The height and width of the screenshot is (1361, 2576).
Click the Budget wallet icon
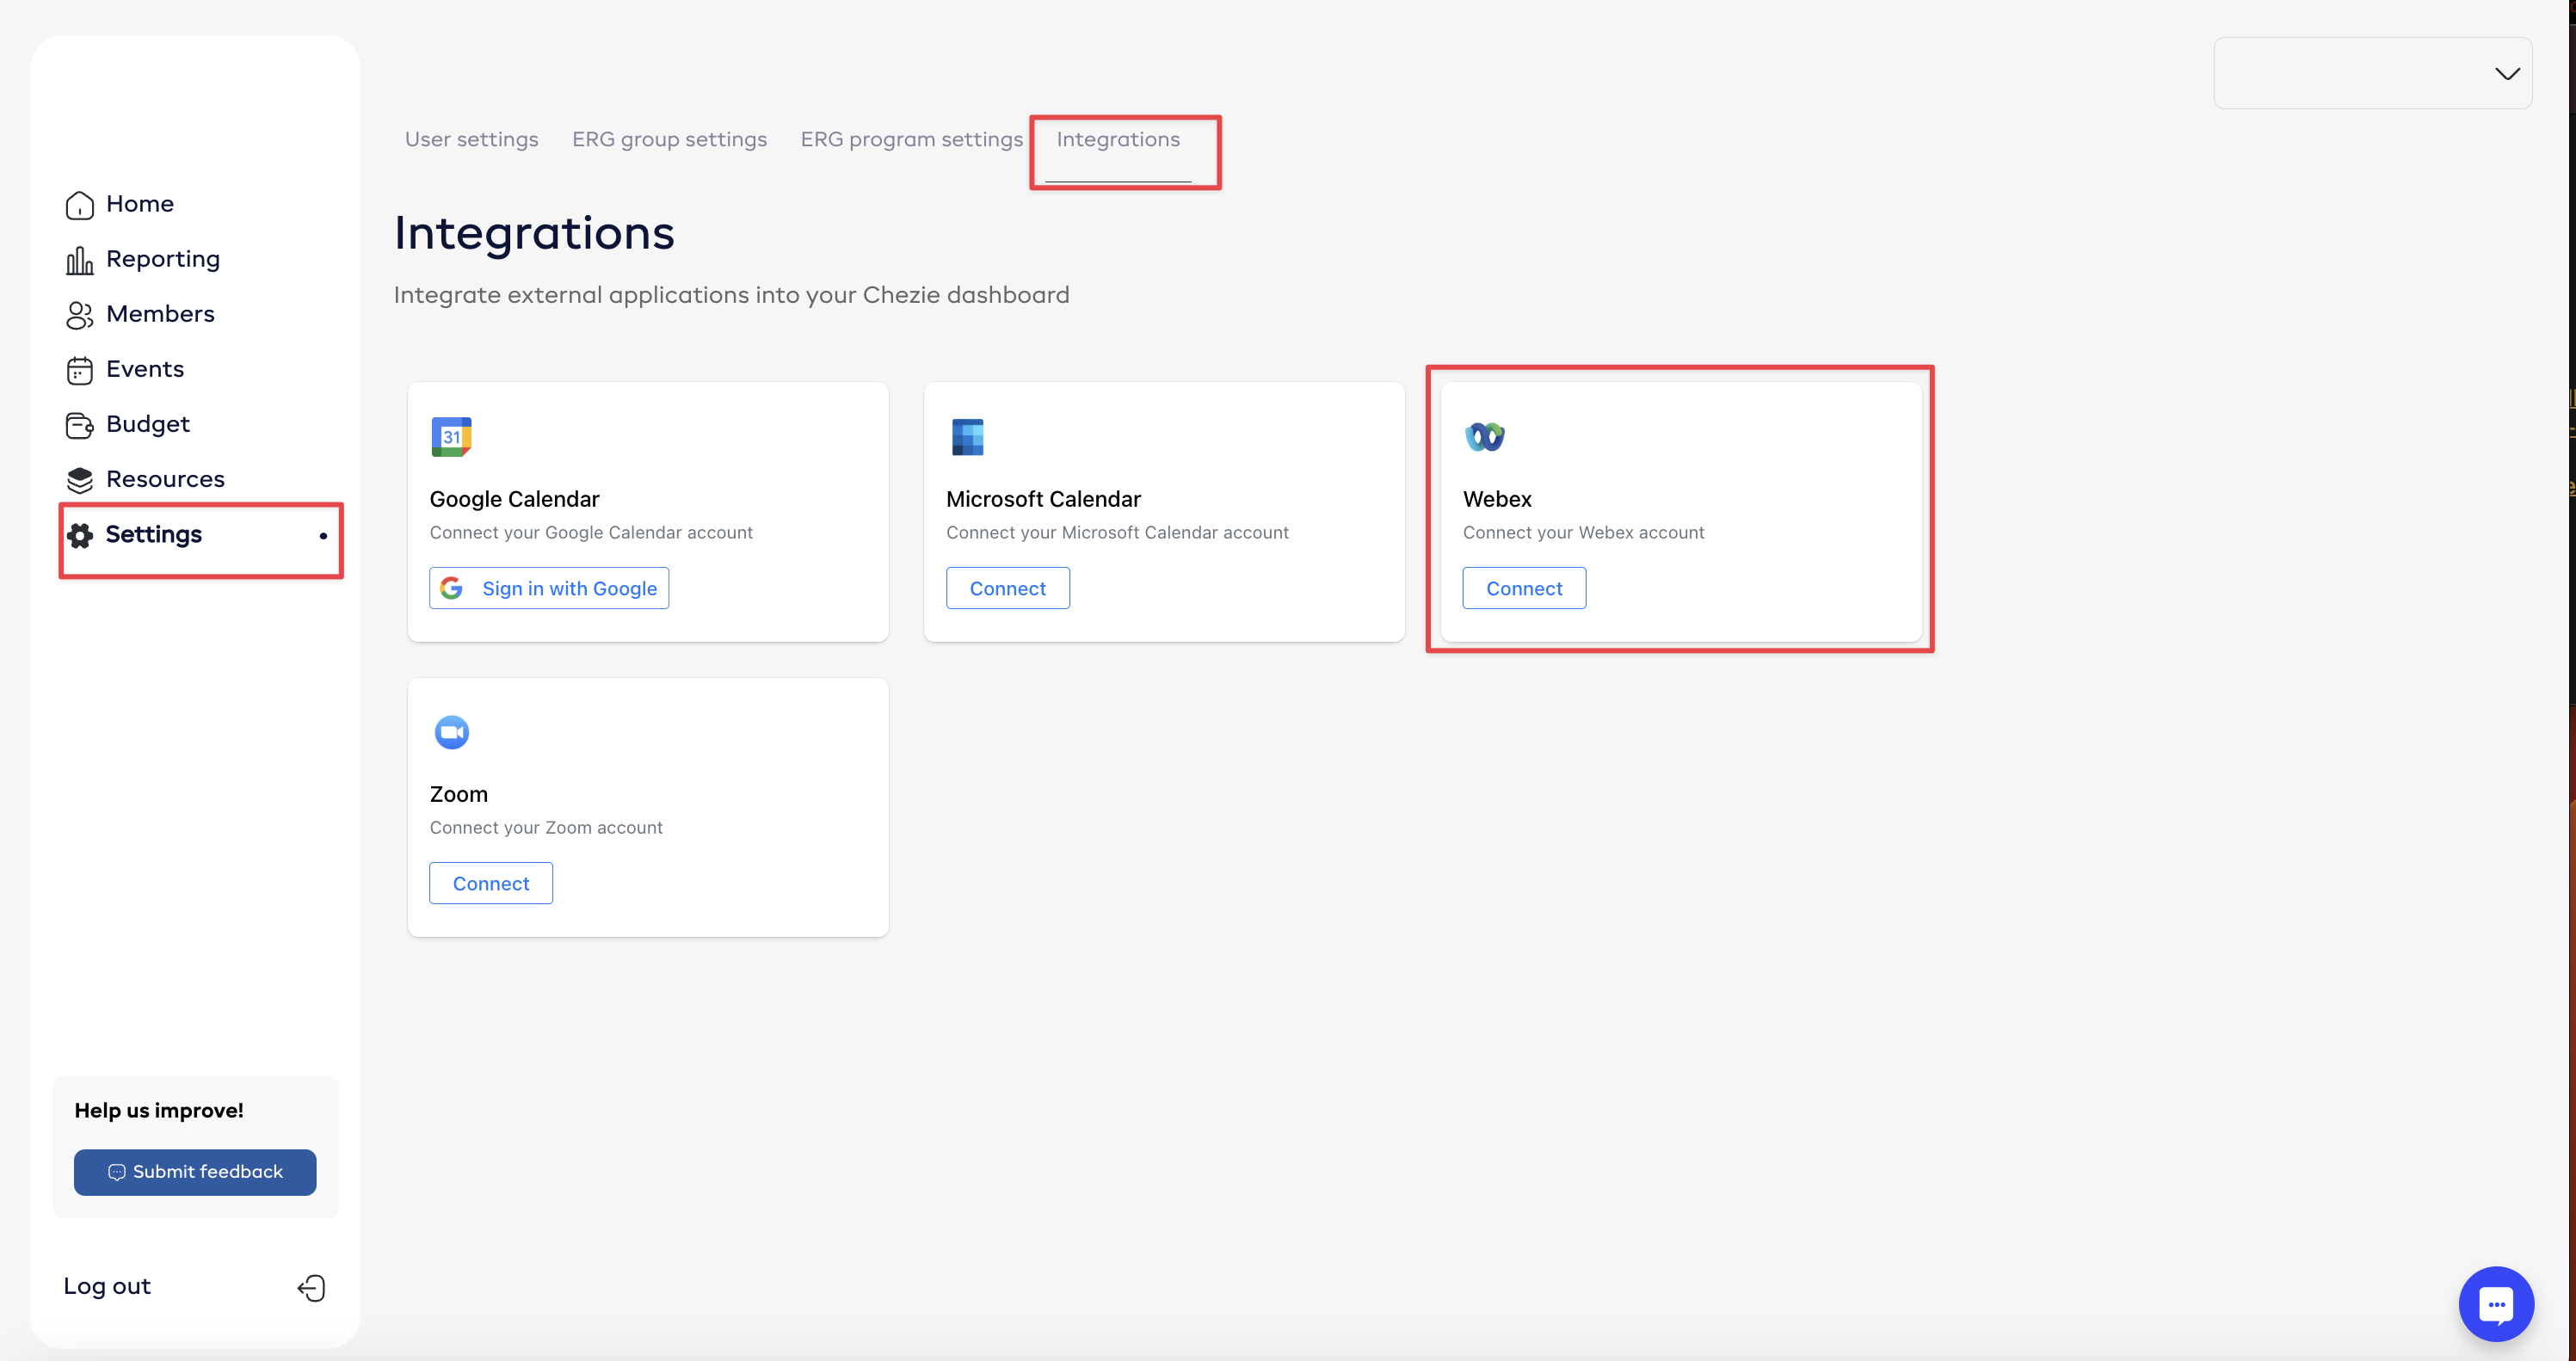[79, 425]
